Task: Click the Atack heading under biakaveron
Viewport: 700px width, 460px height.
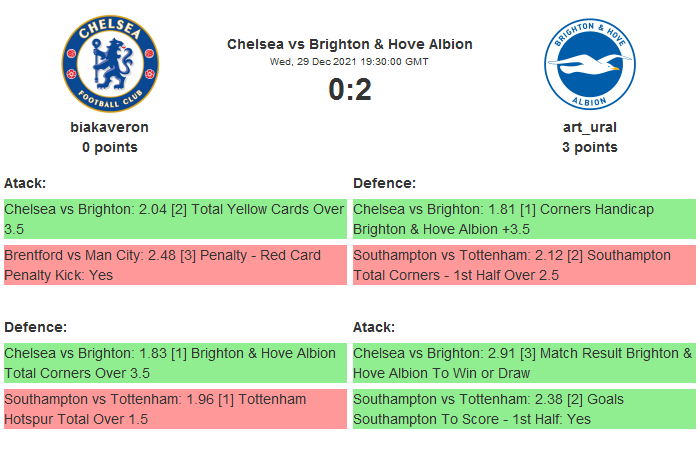Action: tap(25, 183)
